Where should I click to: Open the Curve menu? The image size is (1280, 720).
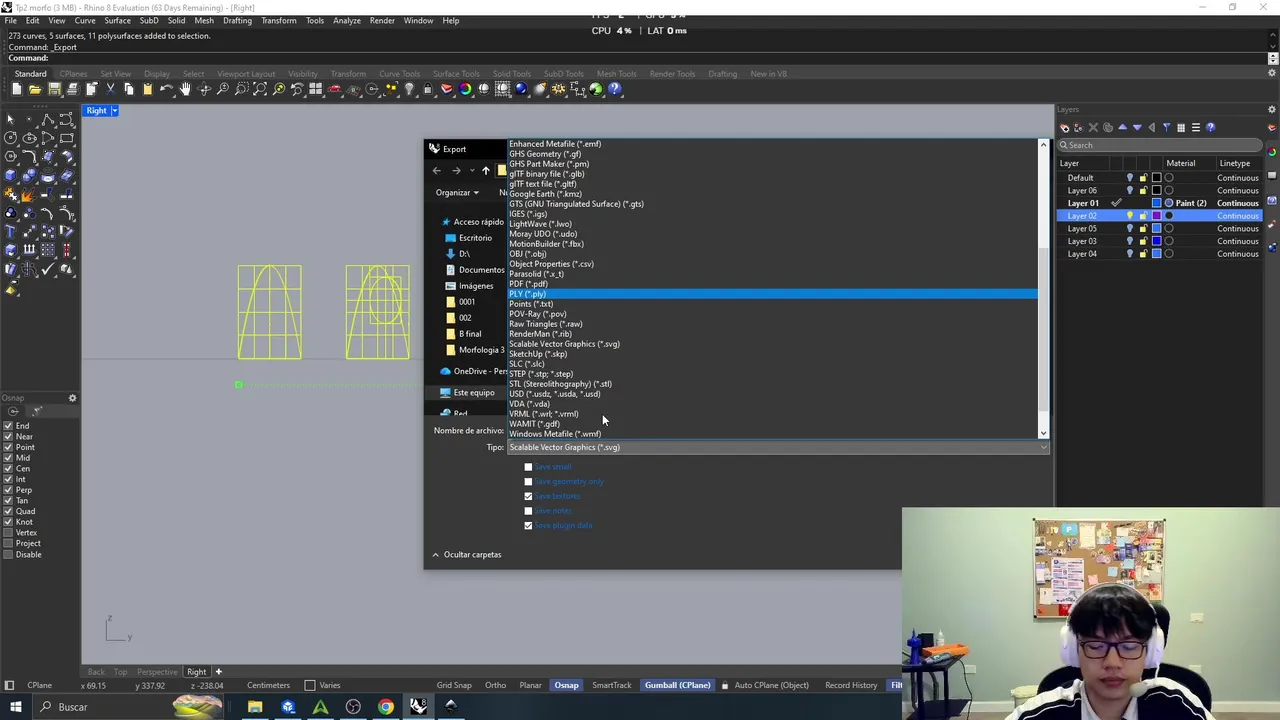(x=85, y=20)
